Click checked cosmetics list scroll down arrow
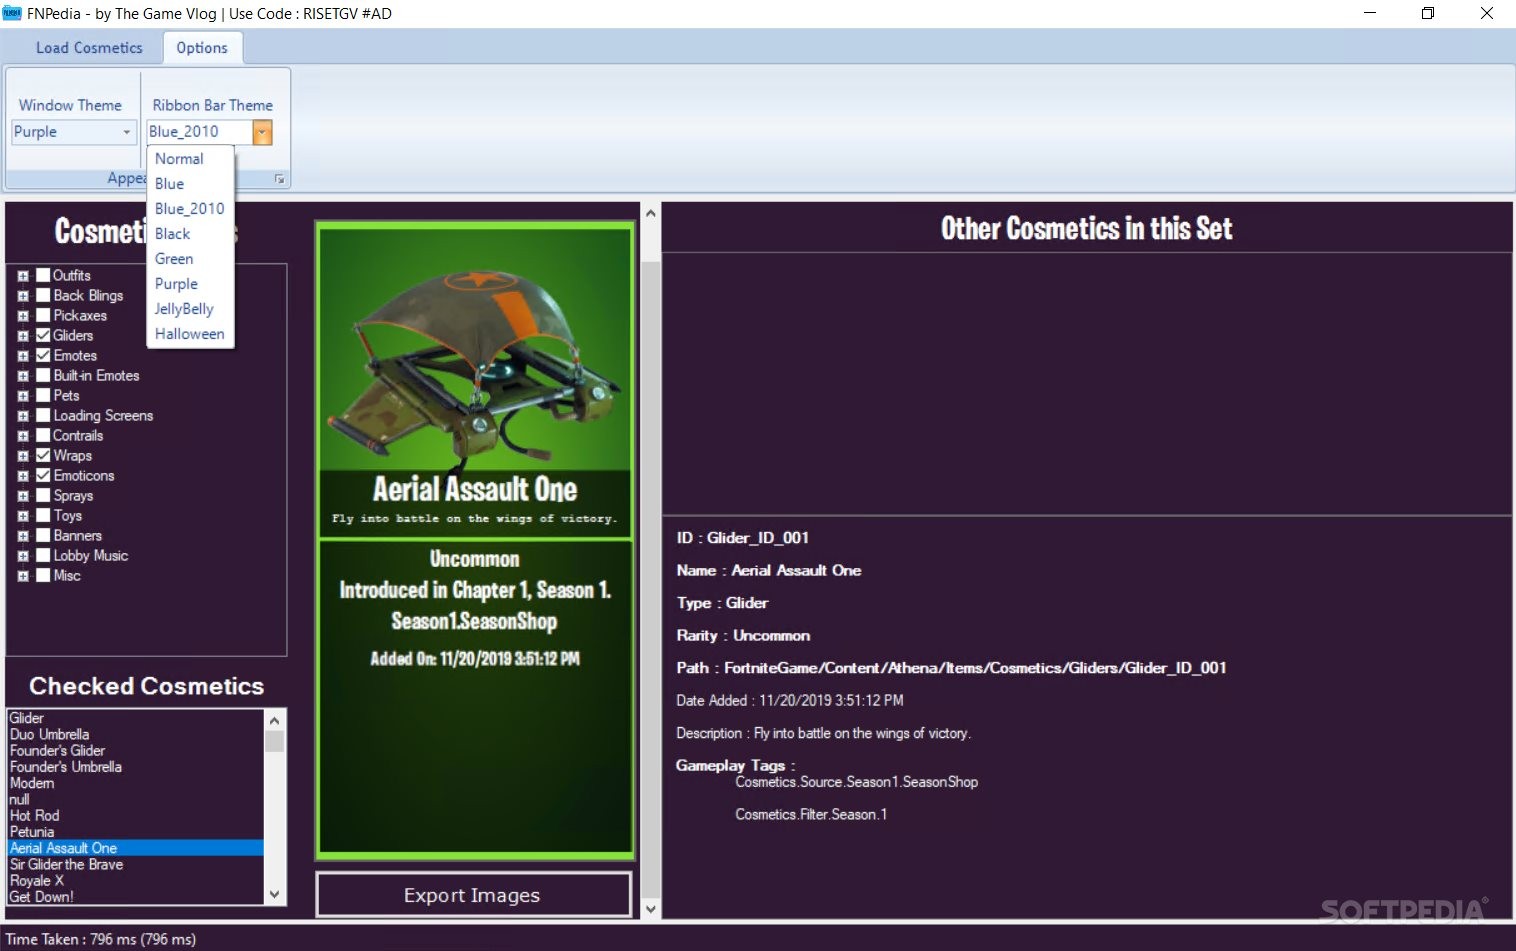The image size is (1516, 951). coord(275,895)
